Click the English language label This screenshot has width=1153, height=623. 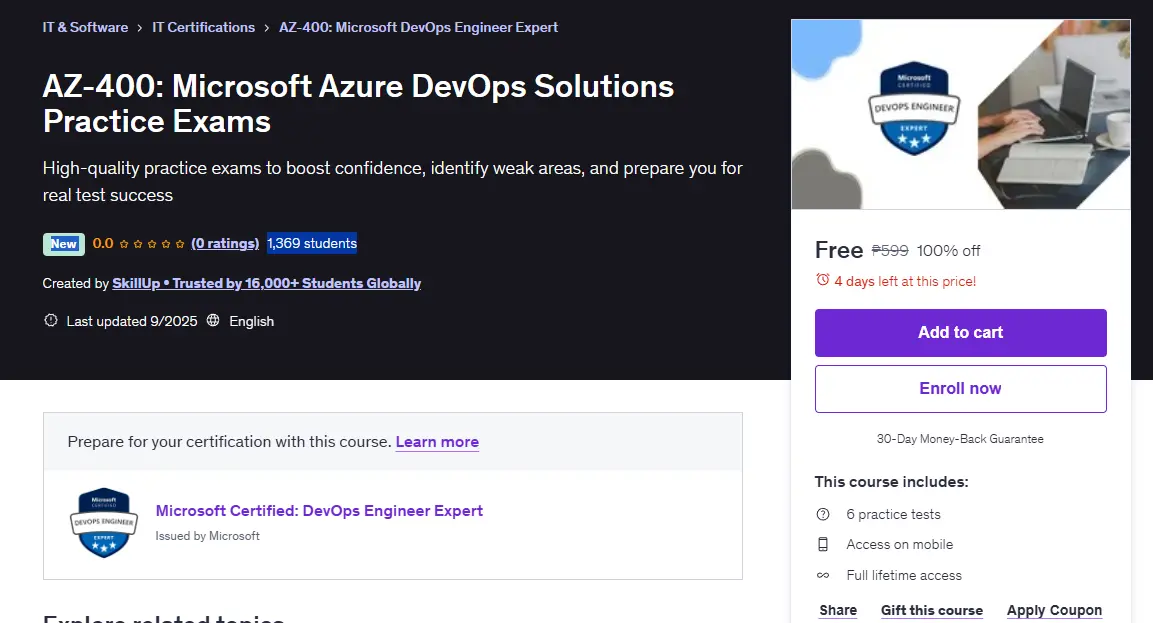(x=251, y=321)
